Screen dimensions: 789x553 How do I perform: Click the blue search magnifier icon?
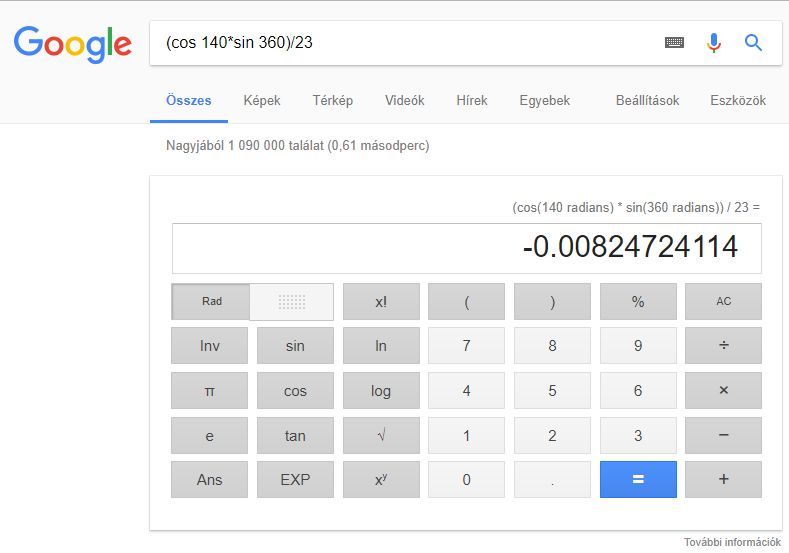pos(753,43)
